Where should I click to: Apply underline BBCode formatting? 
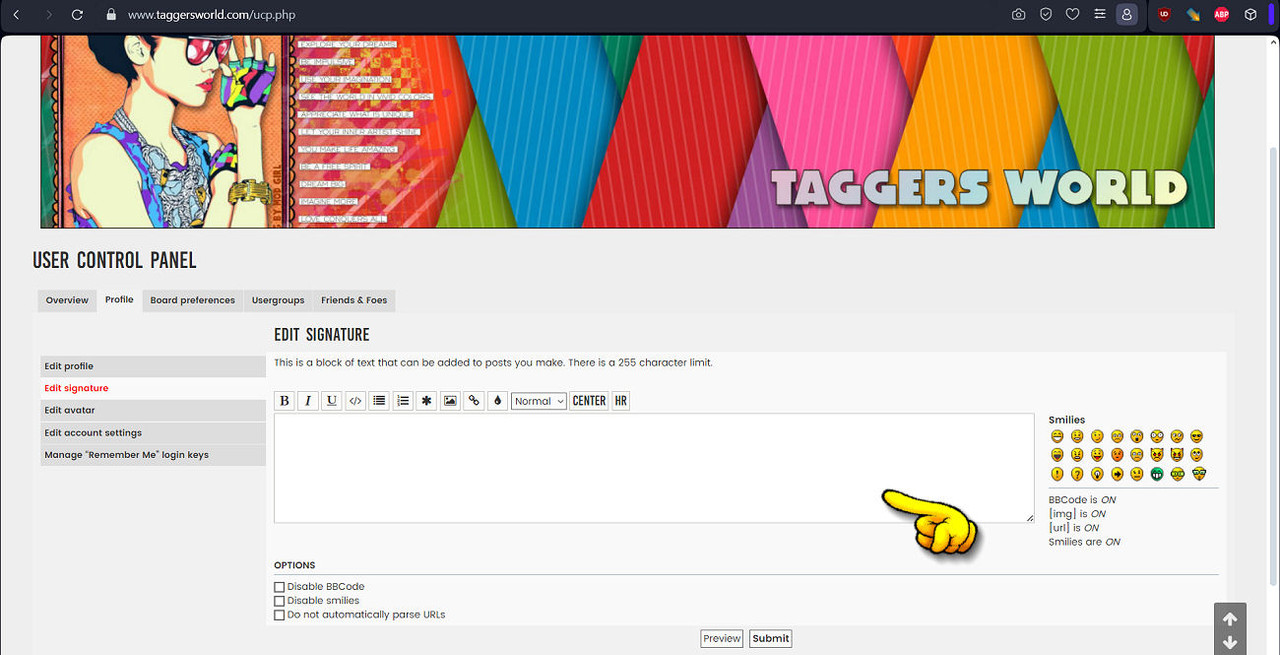pos(332,401)
